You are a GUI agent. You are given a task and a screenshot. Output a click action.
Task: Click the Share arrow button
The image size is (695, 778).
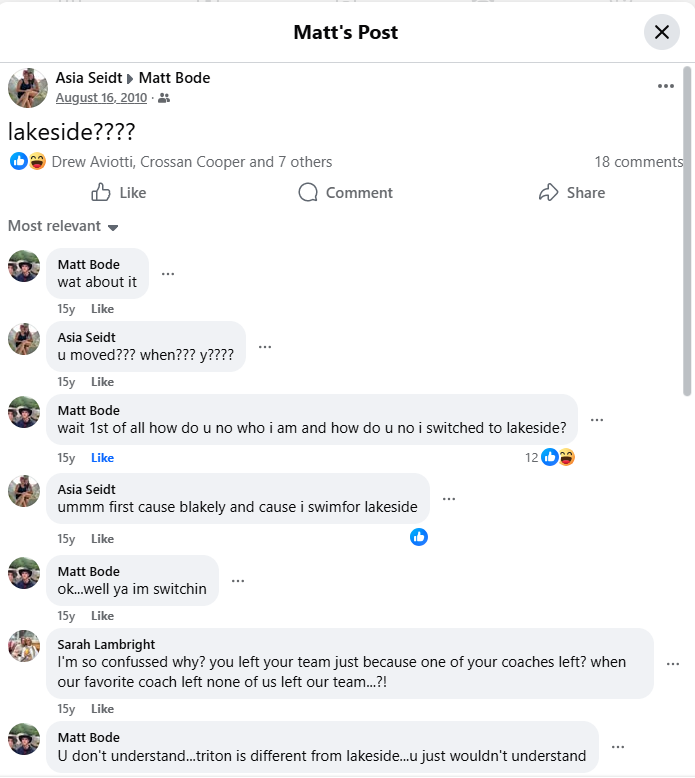click(x=572, y=193)
